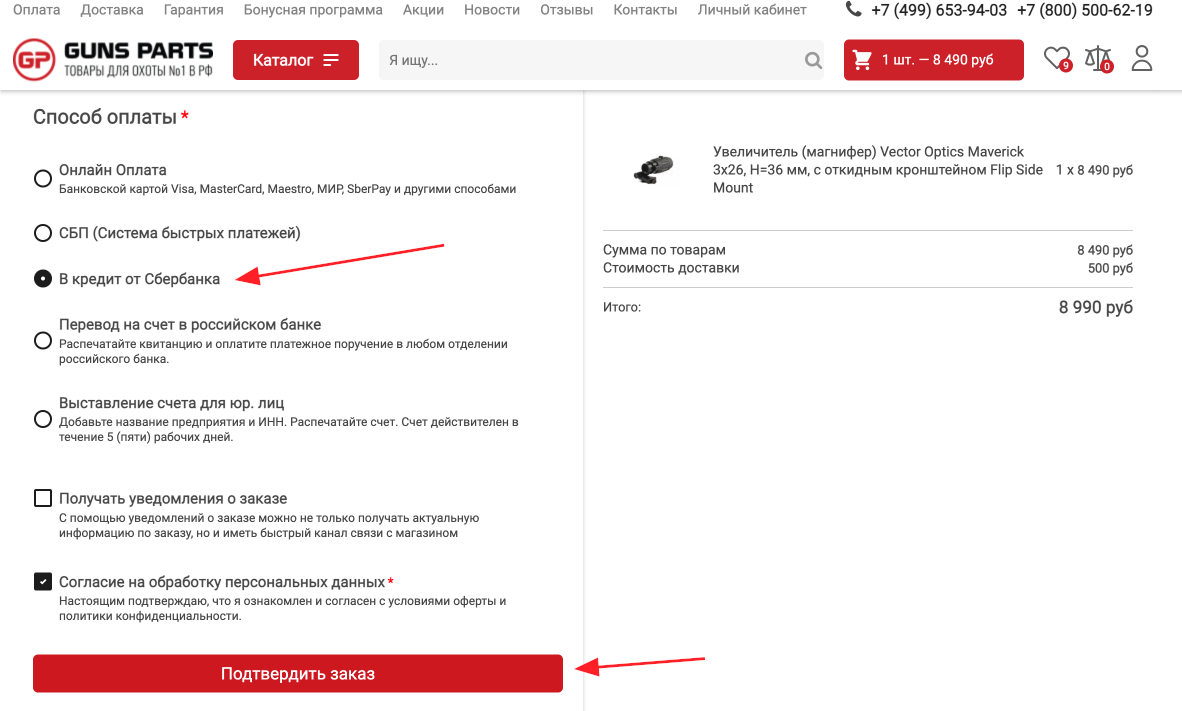Screen dimensions: 1182x711
Task: Uncheck Согласие на обработку персональных данных
Action: tap(43, 582)
